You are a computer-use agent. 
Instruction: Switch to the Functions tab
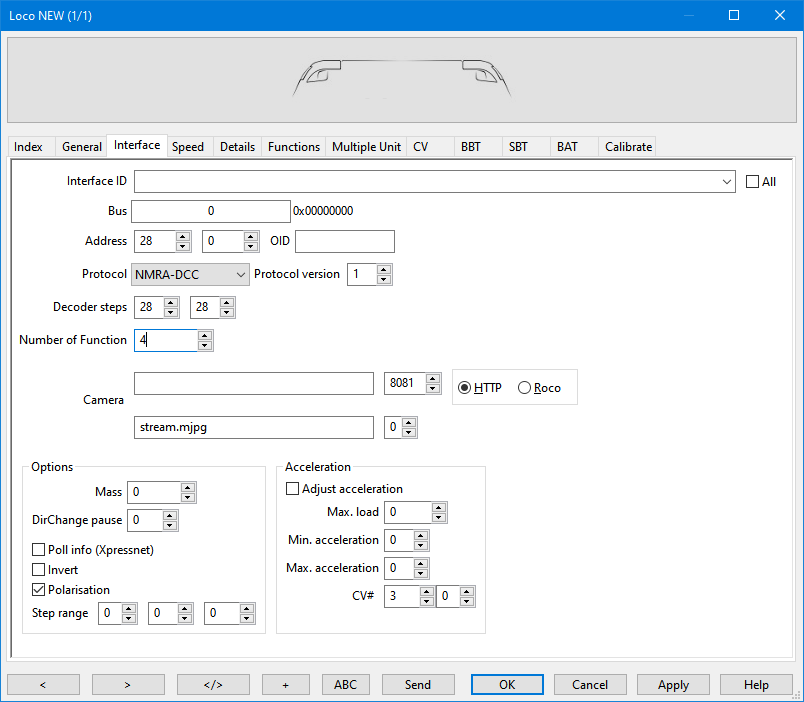pos(294,146)
